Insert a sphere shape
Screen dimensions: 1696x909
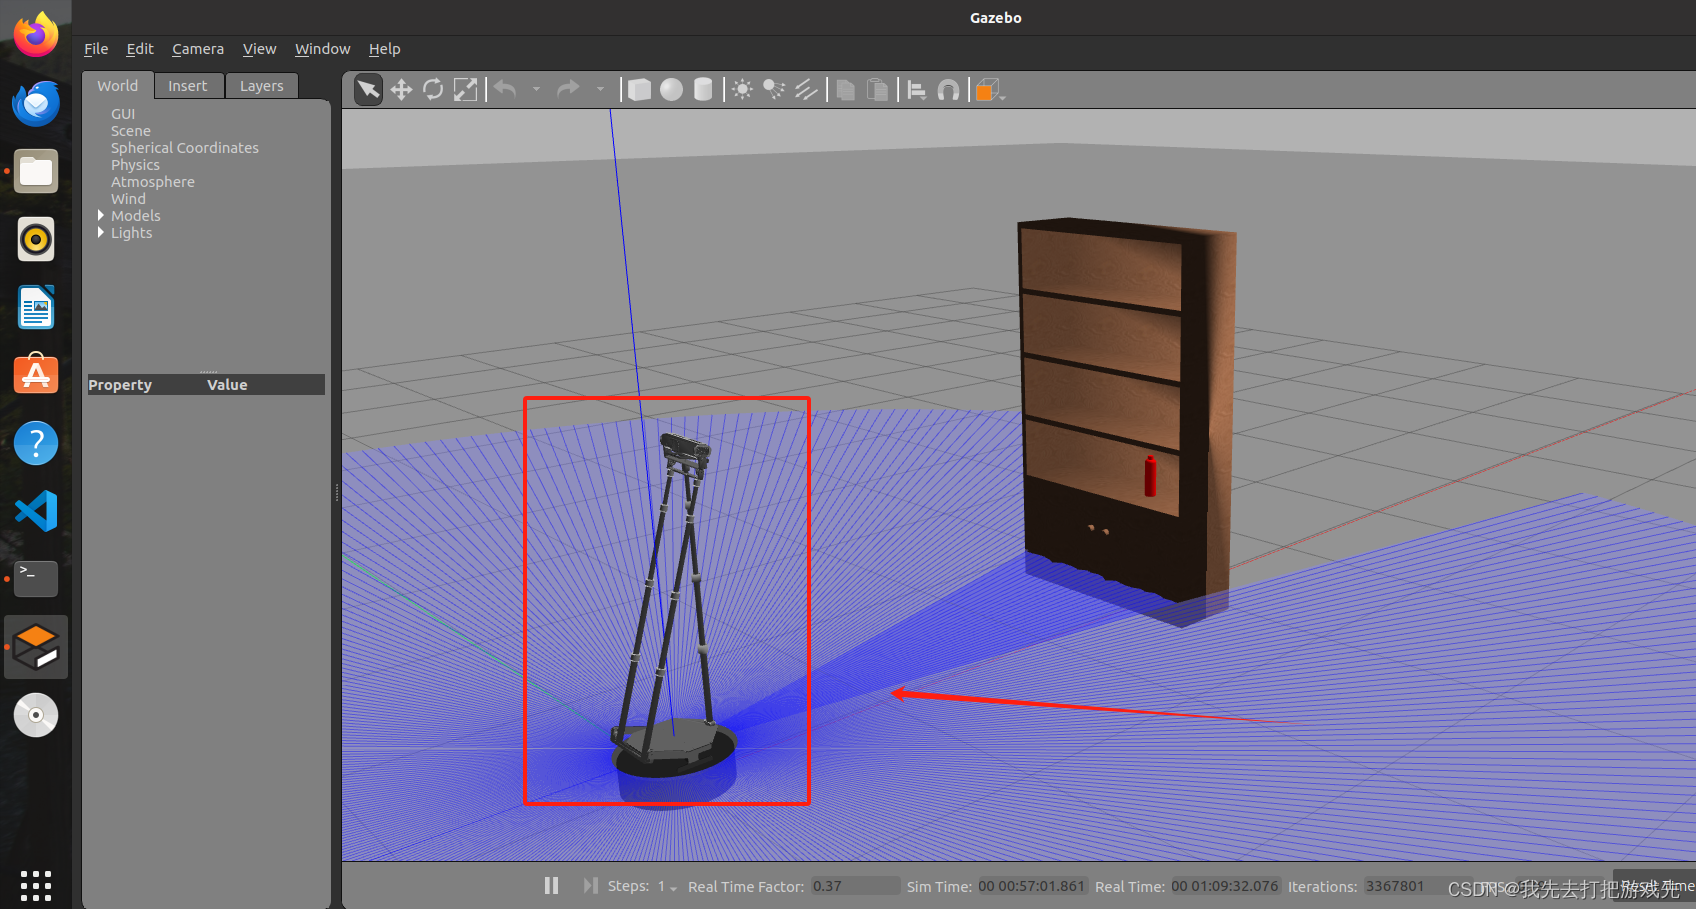tap(672, 90)
